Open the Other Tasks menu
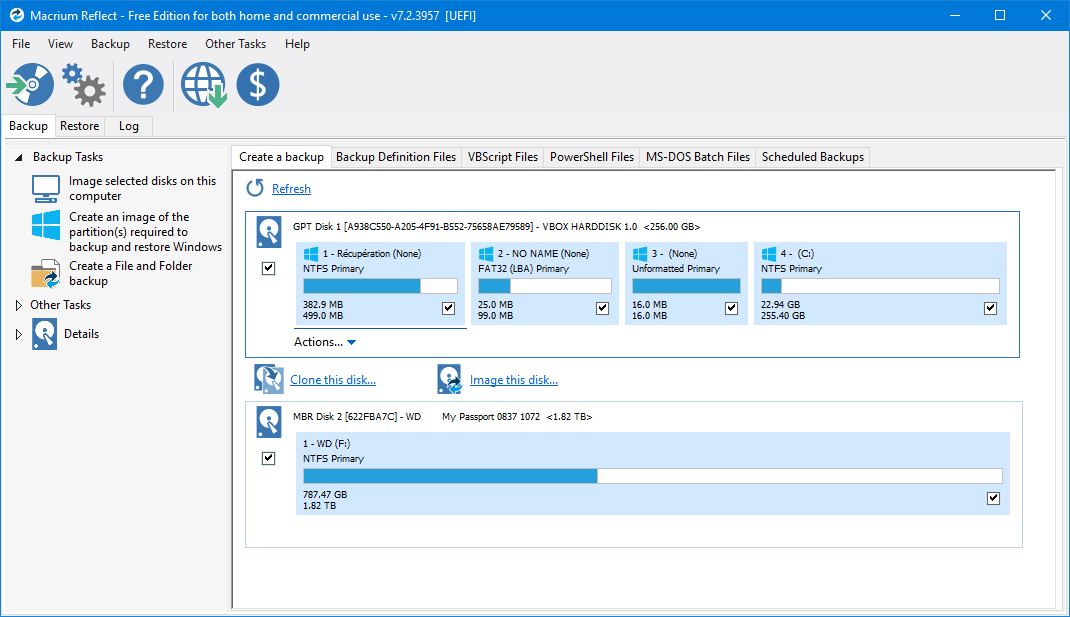 point(235,44)
